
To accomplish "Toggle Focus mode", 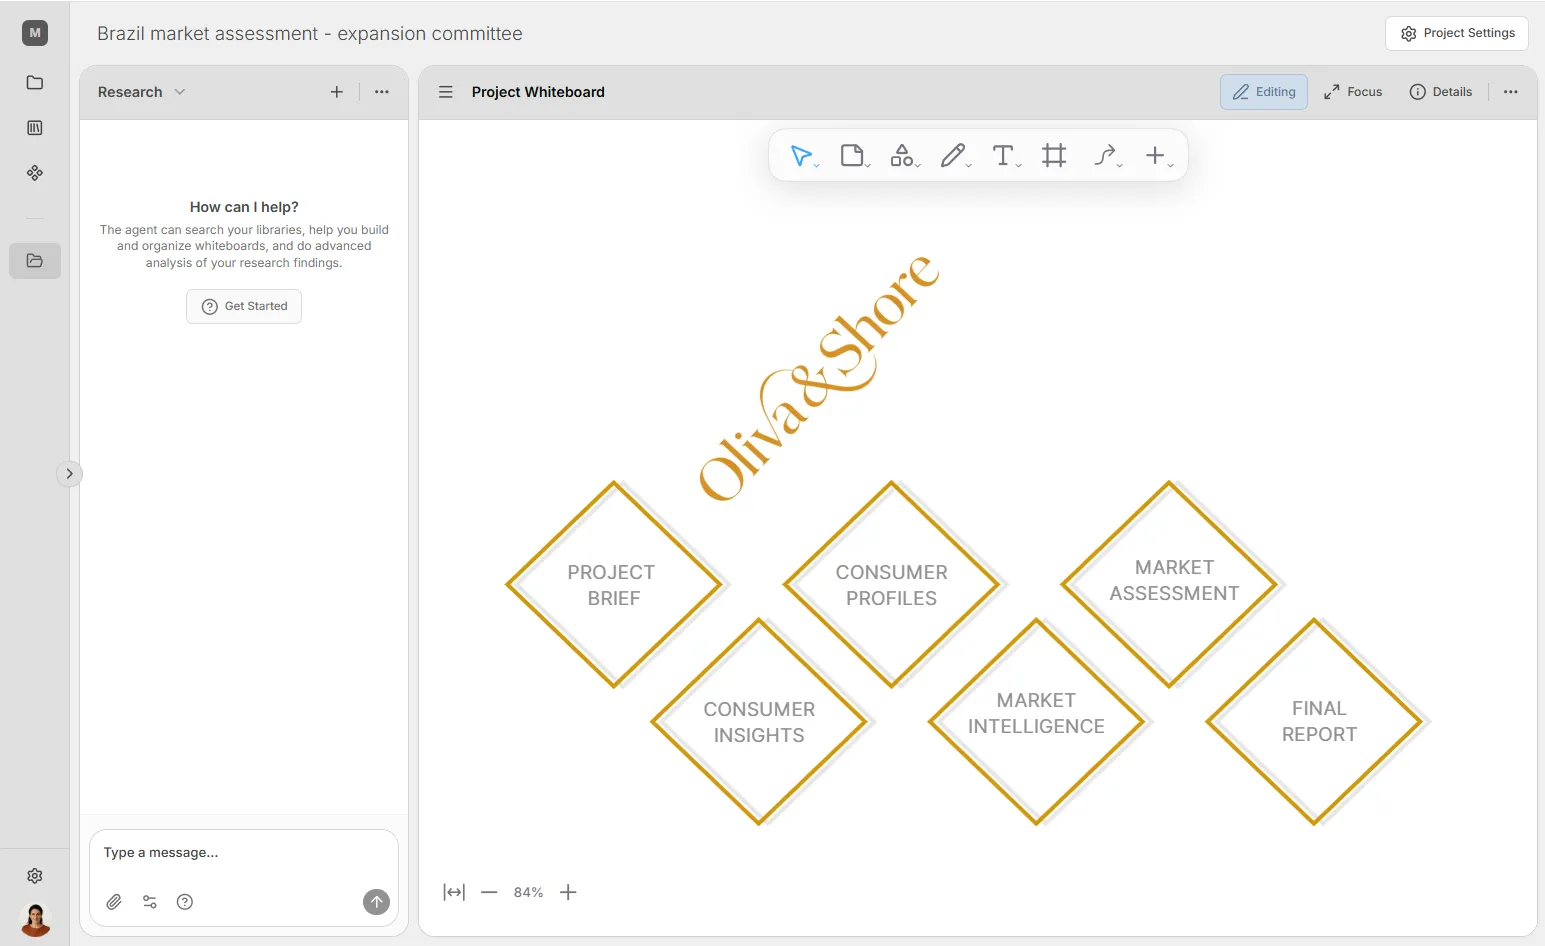I will (1353, 92).
